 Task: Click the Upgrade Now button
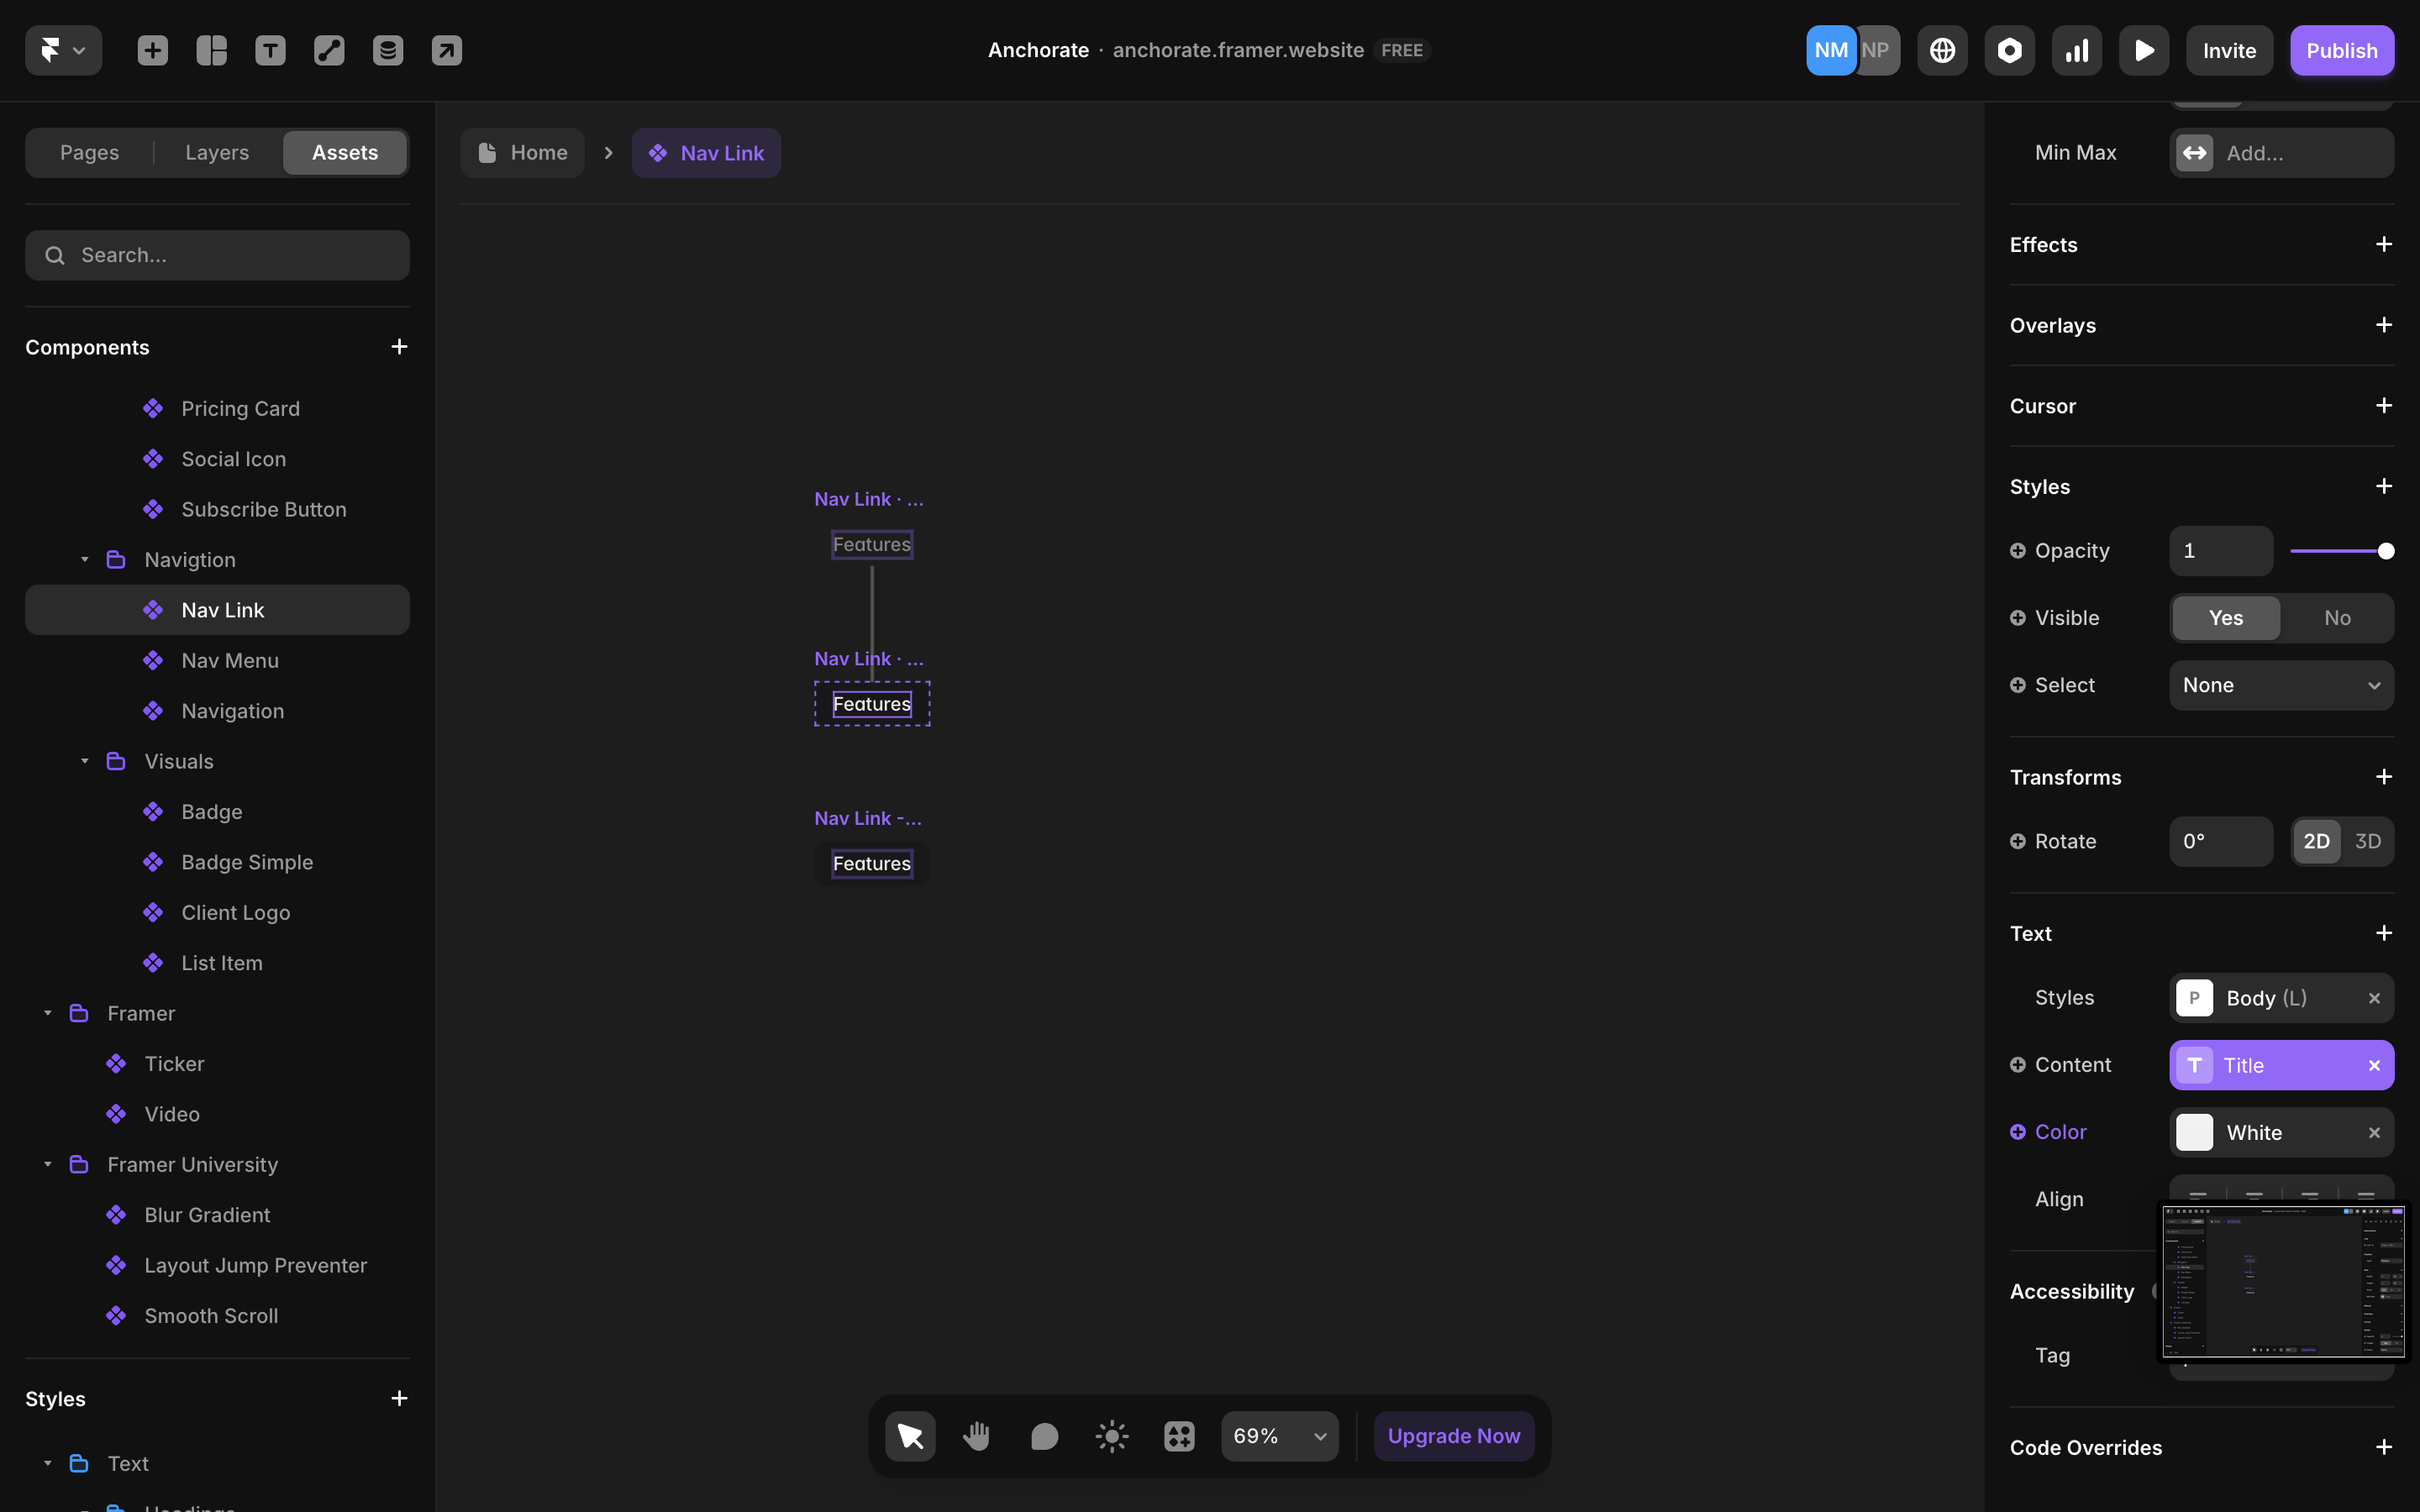click(1453, 1436)
